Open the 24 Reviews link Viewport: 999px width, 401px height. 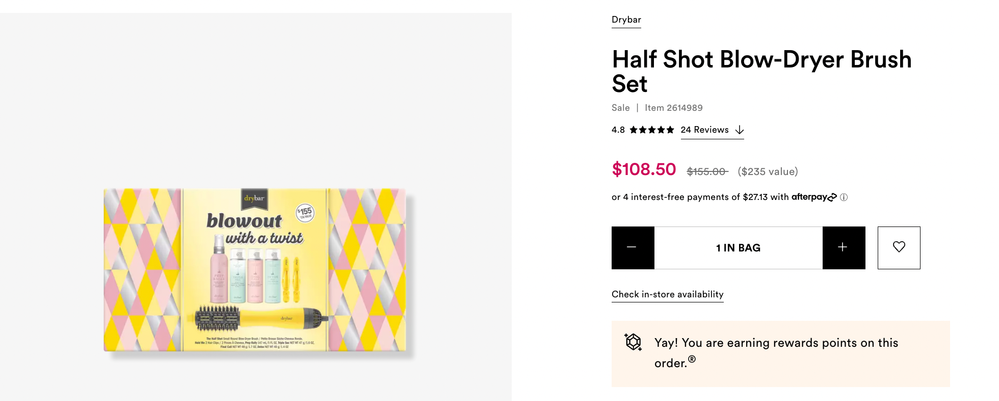point(704,130)
